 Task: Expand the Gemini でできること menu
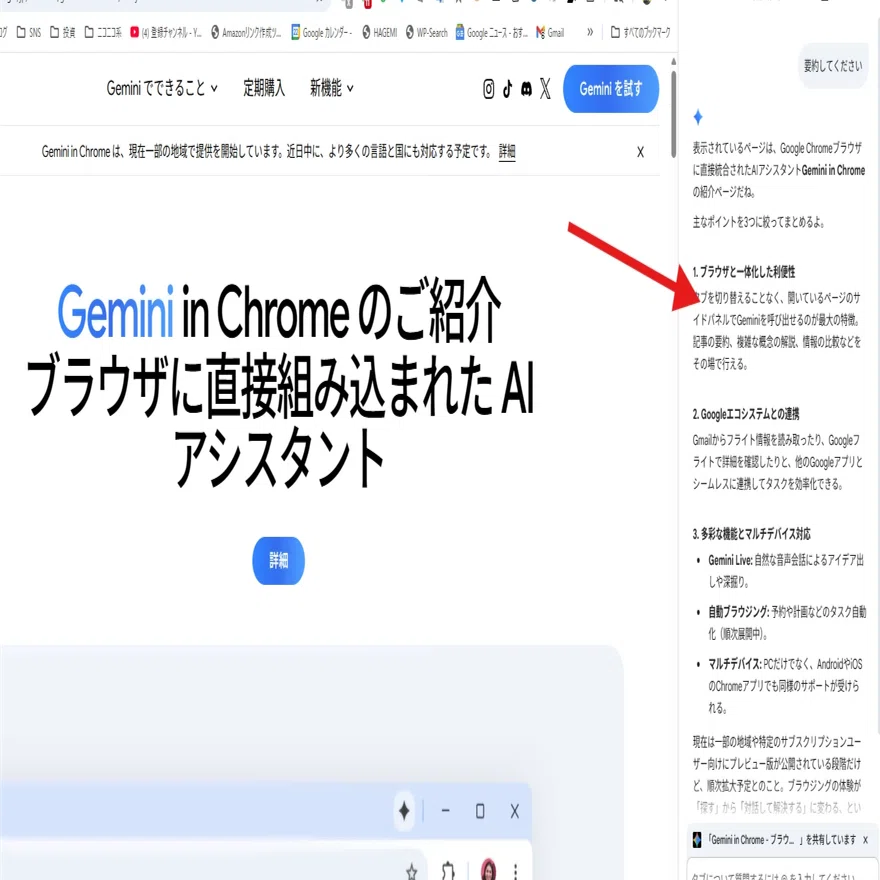coord(162,88)
